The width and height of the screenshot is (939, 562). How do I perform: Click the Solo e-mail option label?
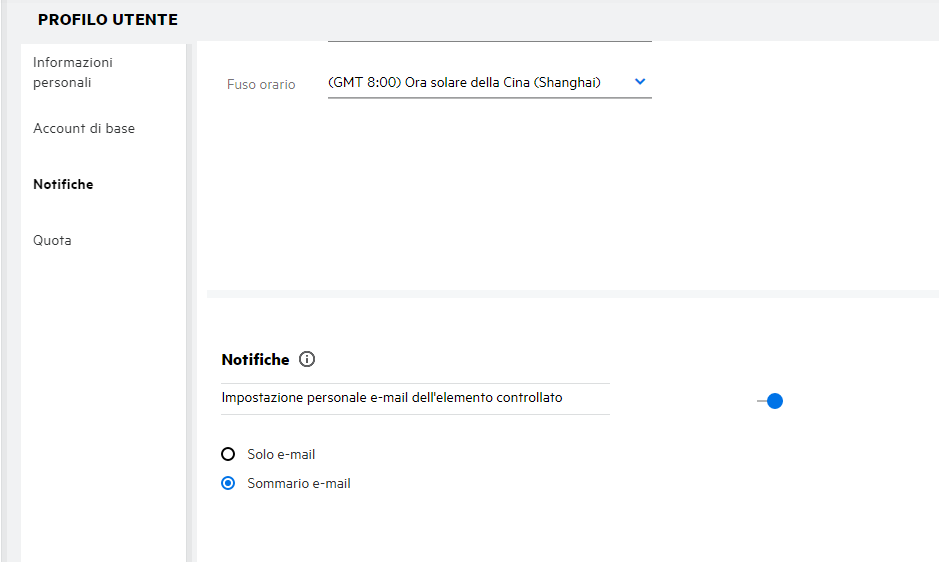281,455
